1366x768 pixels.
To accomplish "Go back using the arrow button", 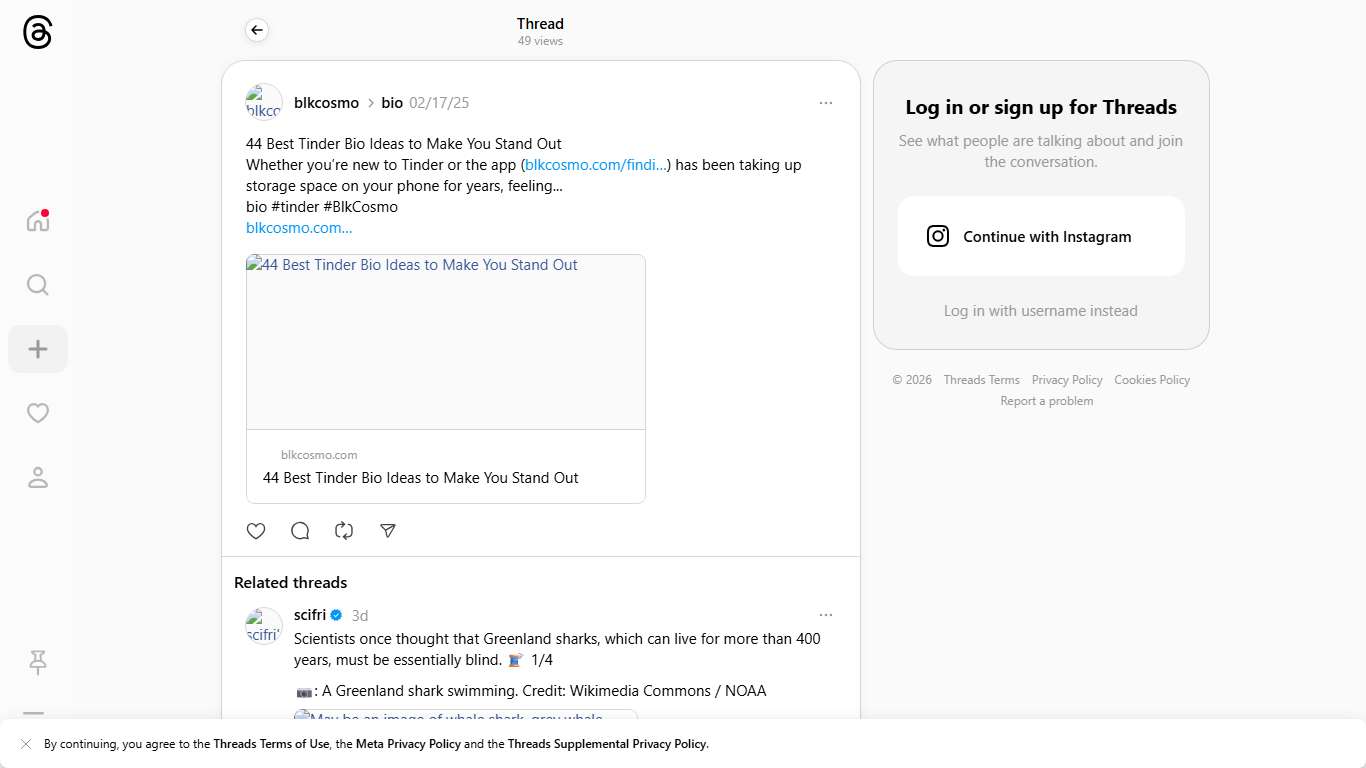I will 257,31.
